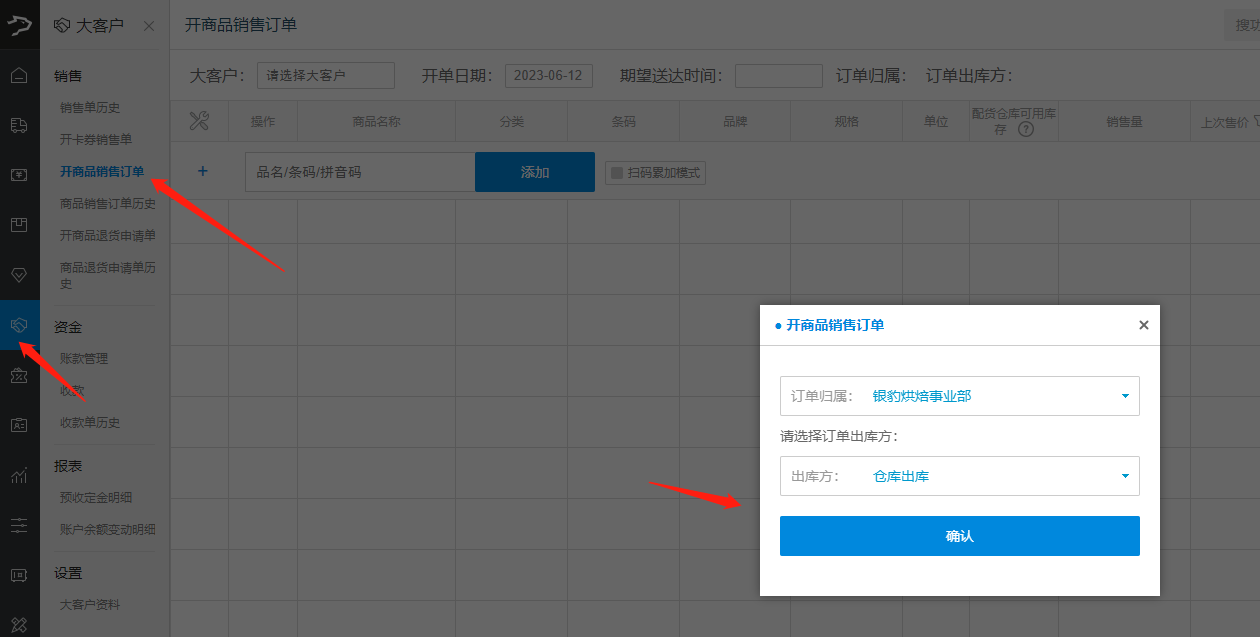Open the delivery truck icon in sidebar

coord(19,125)
